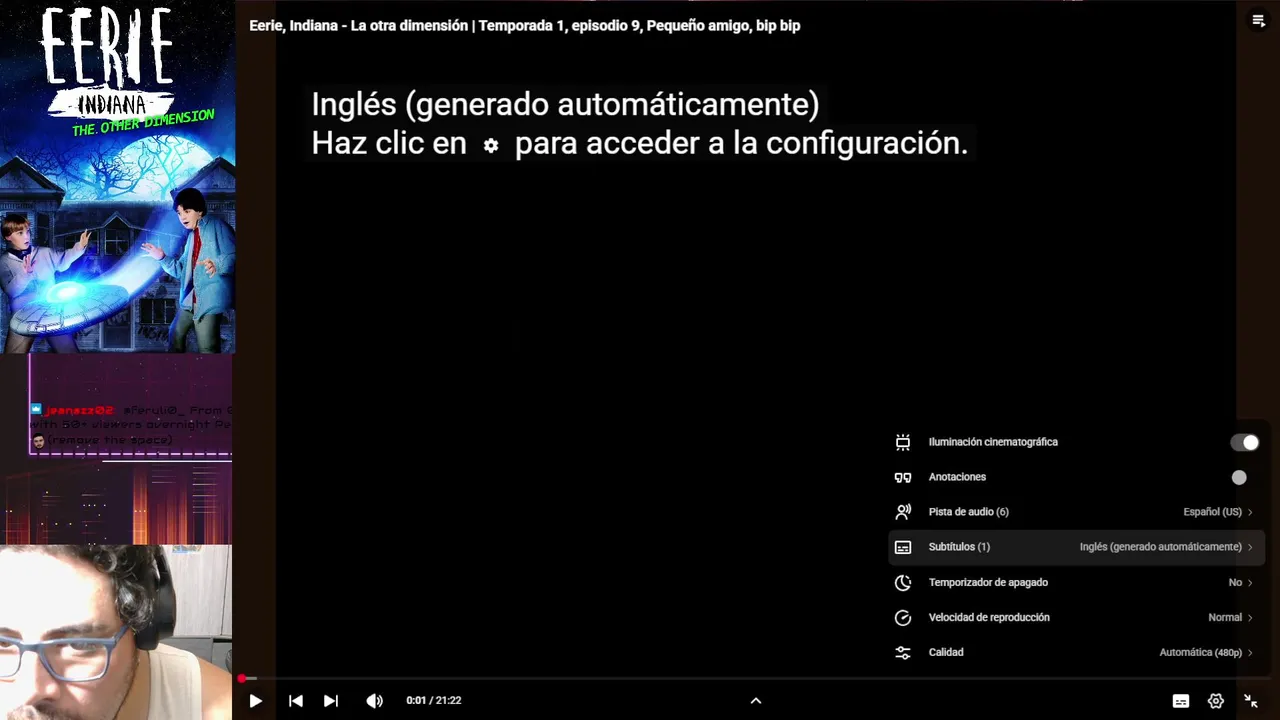Toggle subtitles button in control bar
1280x720 pixels.
tap(1181, 701)
